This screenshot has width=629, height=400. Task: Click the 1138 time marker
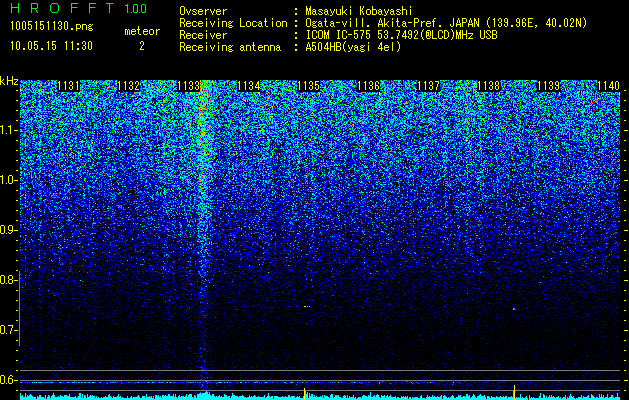pos(488,86)
